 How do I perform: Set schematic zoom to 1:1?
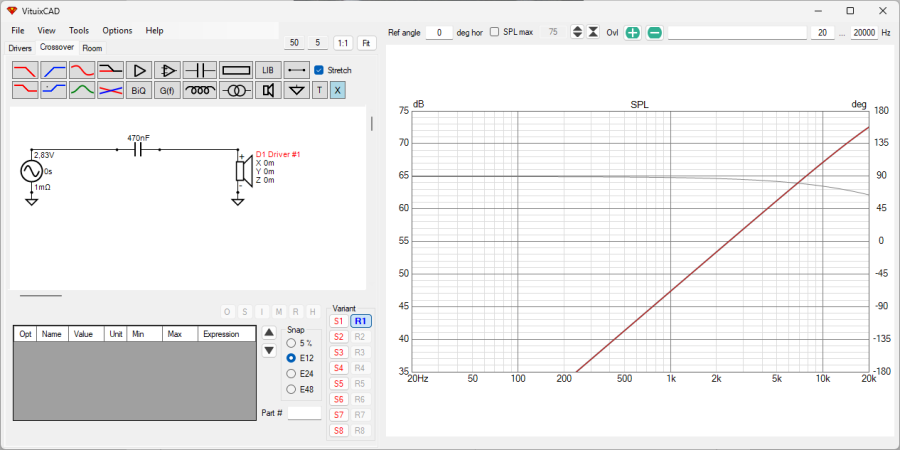coord(343,42)
